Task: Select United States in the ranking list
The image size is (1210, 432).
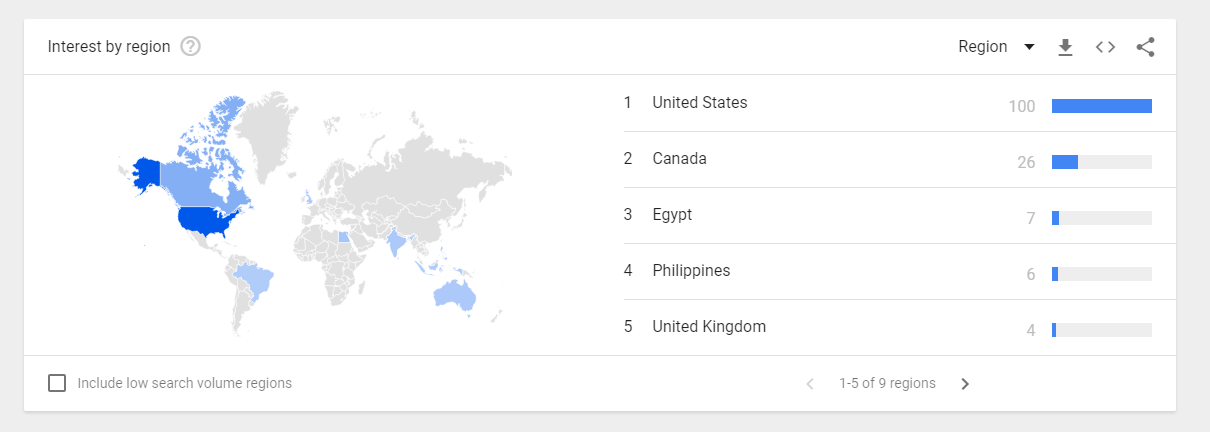Action: 699,103
